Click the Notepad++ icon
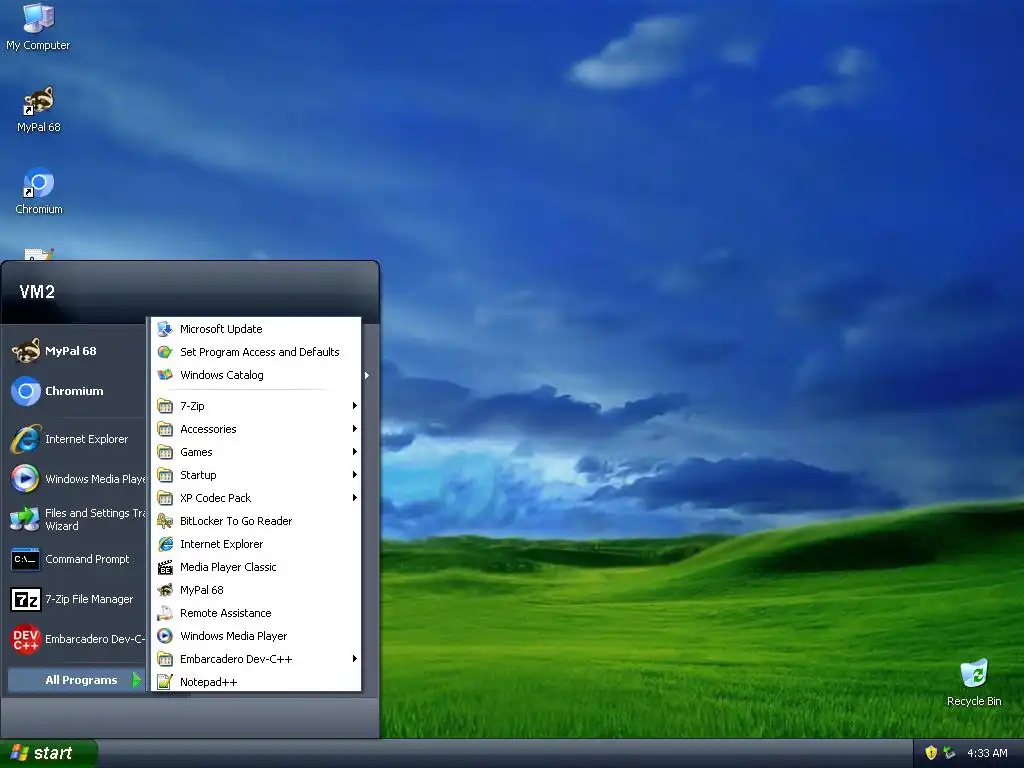Viewport: 1024px width, 768px height. pos(165,682)
